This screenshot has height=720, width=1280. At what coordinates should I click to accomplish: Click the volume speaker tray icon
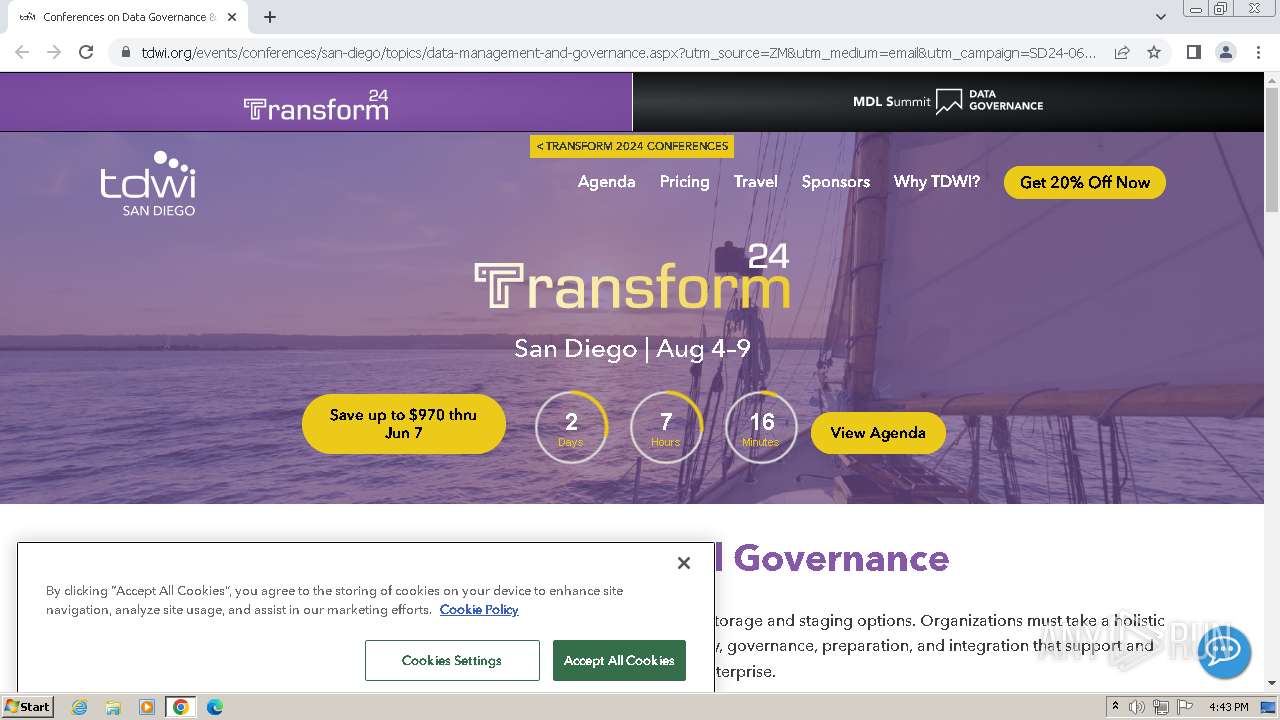coord(1138,707)
